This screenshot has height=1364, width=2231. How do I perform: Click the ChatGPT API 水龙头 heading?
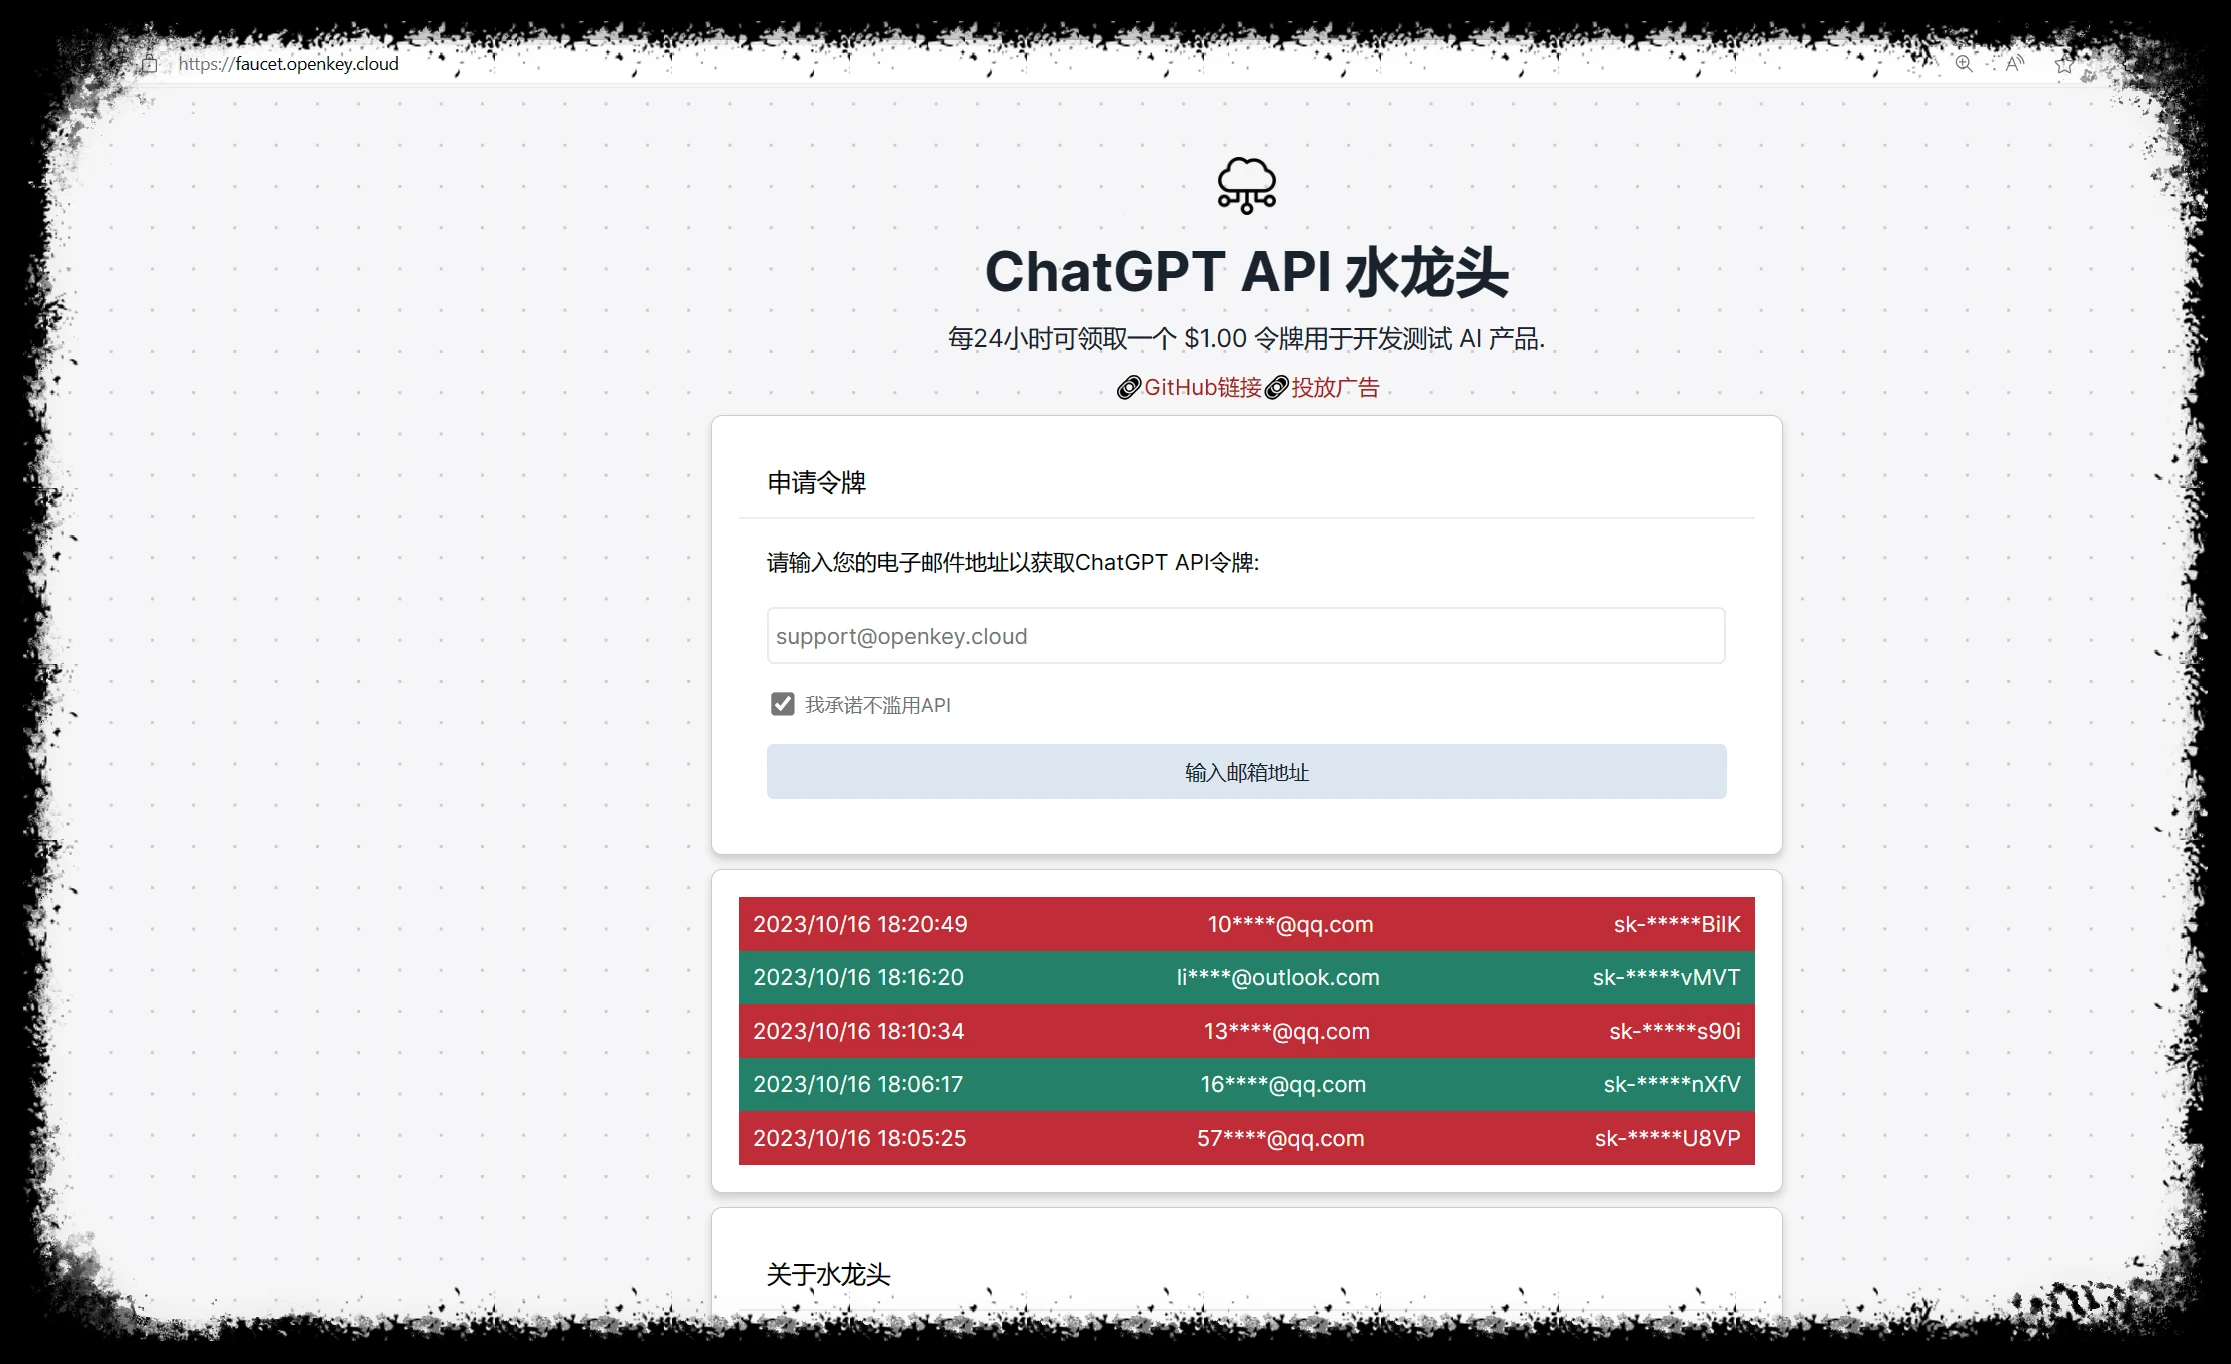[x=1246, y=272]
